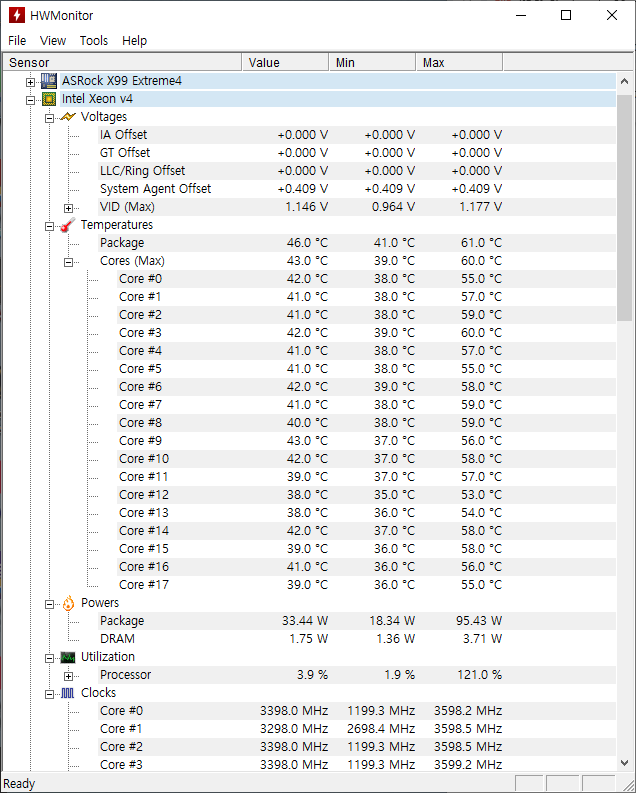Image resolution: width=636 pixels, height=793 pixels.
Task: Expand the Processor utilization entry
Action: click(69, 676)
